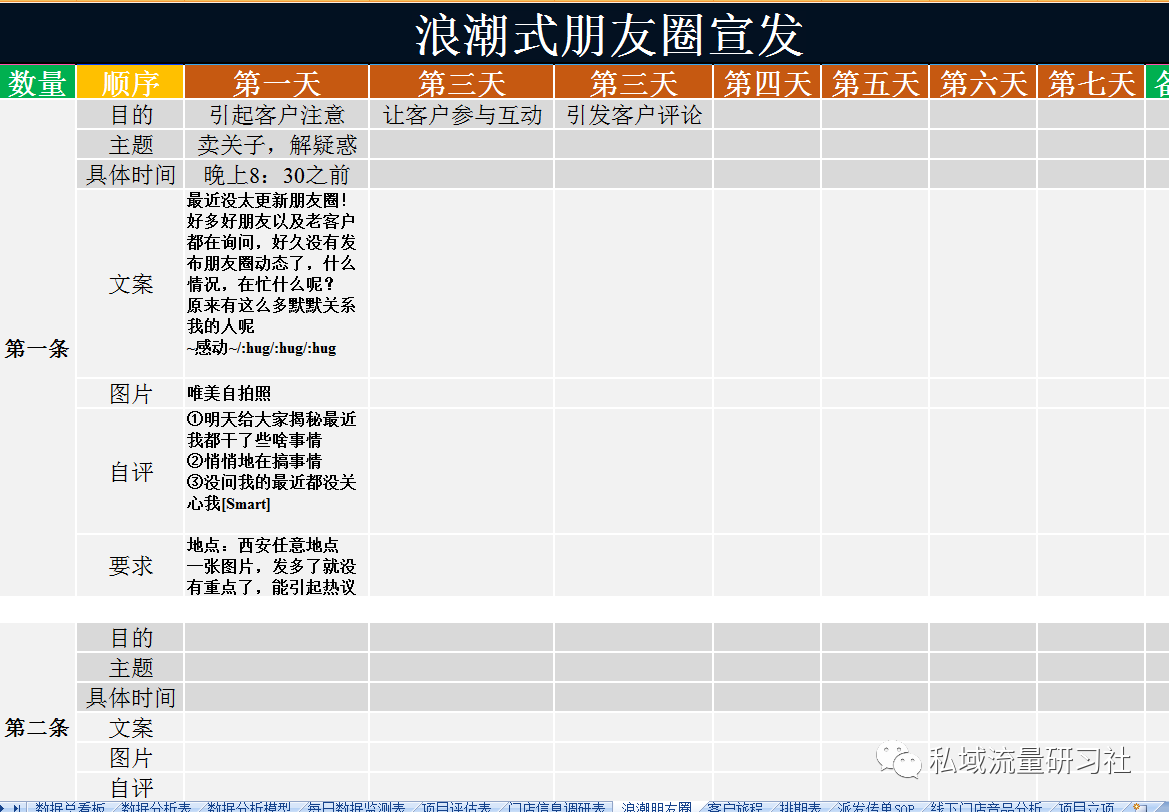Click the last-sheet navigation arrow

17,807
